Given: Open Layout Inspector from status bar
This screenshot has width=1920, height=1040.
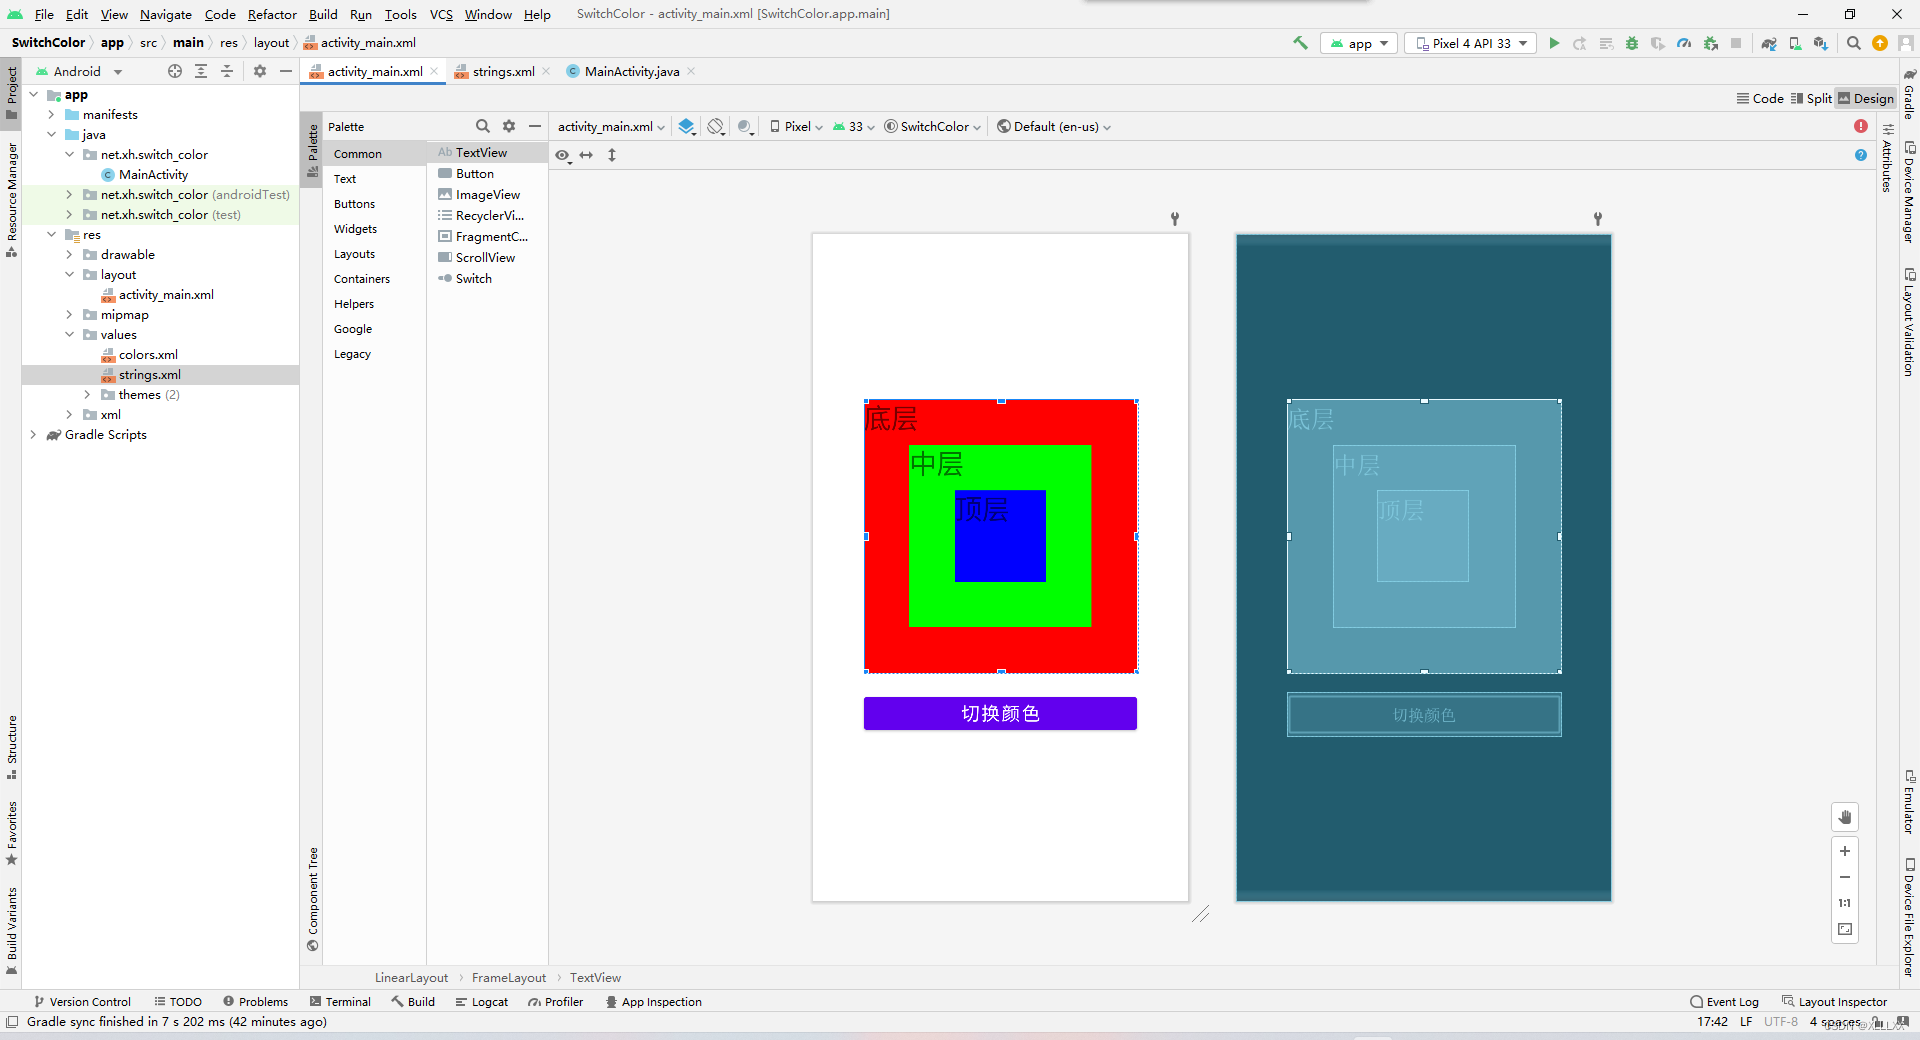Looking at the screenshot, I should click(x=1835, y=1002).
